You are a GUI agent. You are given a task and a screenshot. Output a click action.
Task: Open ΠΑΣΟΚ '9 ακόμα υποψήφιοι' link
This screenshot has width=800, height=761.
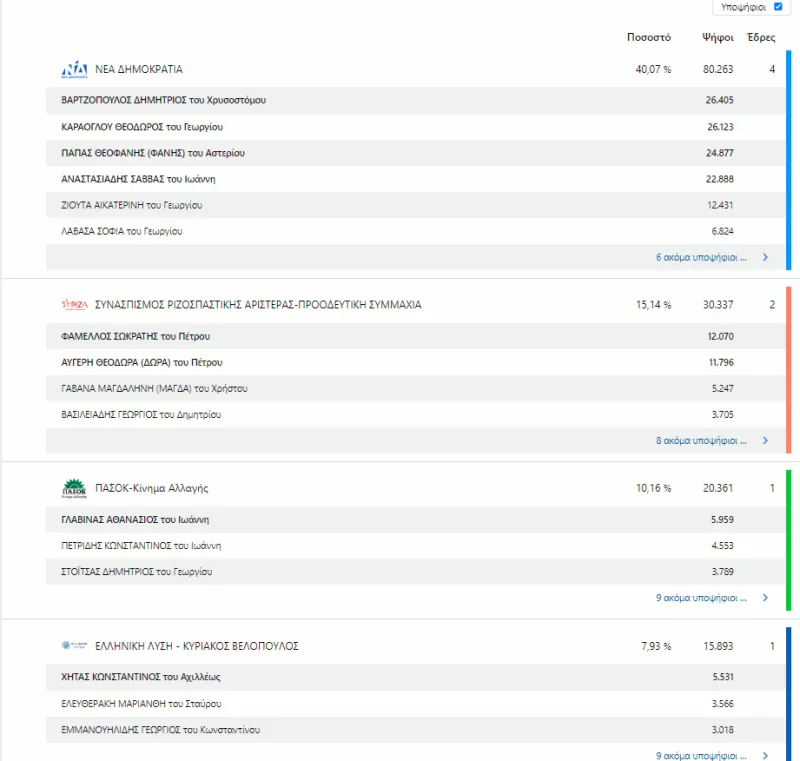(701, 597)
